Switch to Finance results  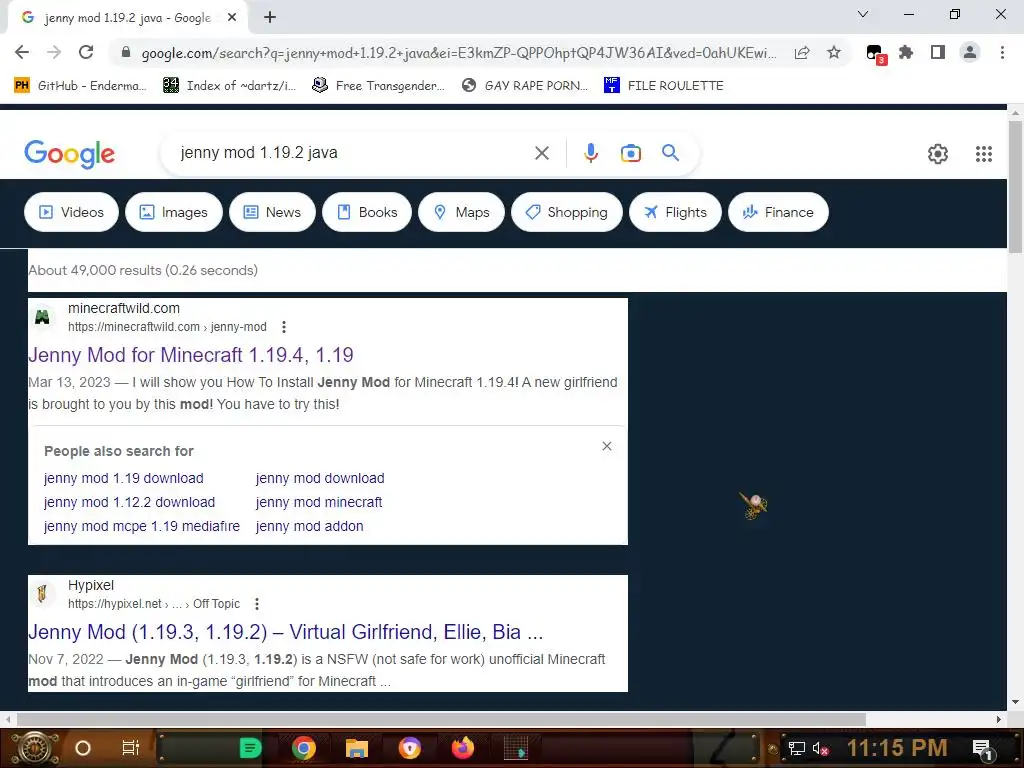778,212
